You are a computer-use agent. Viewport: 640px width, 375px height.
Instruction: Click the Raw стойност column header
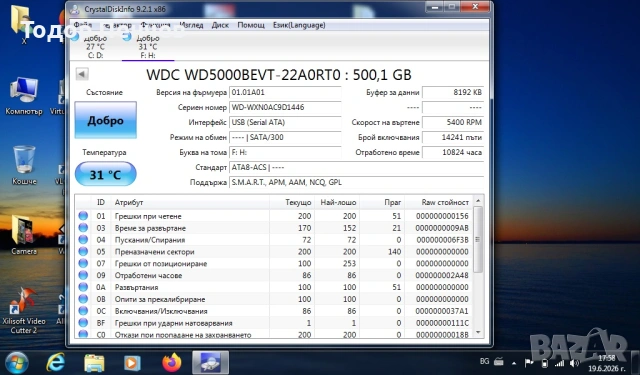[439, 202]
